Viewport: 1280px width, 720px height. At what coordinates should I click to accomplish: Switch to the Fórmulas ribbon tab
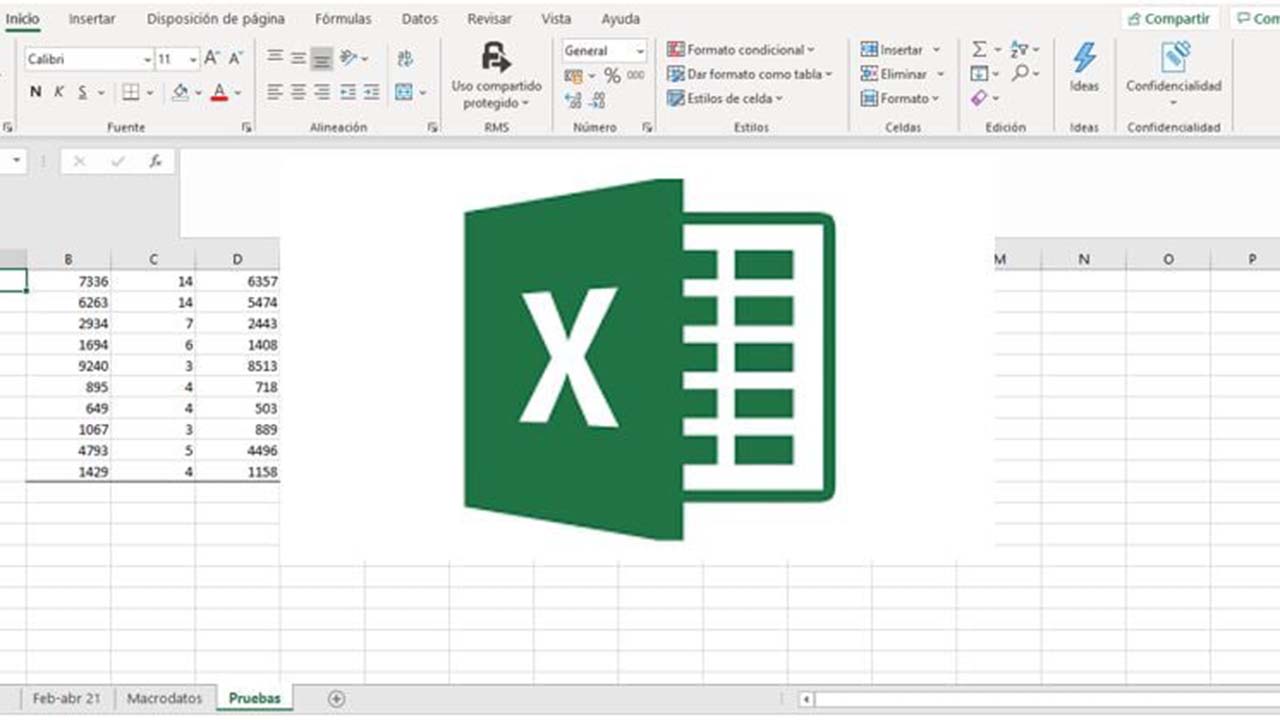[x=342, y=18]
